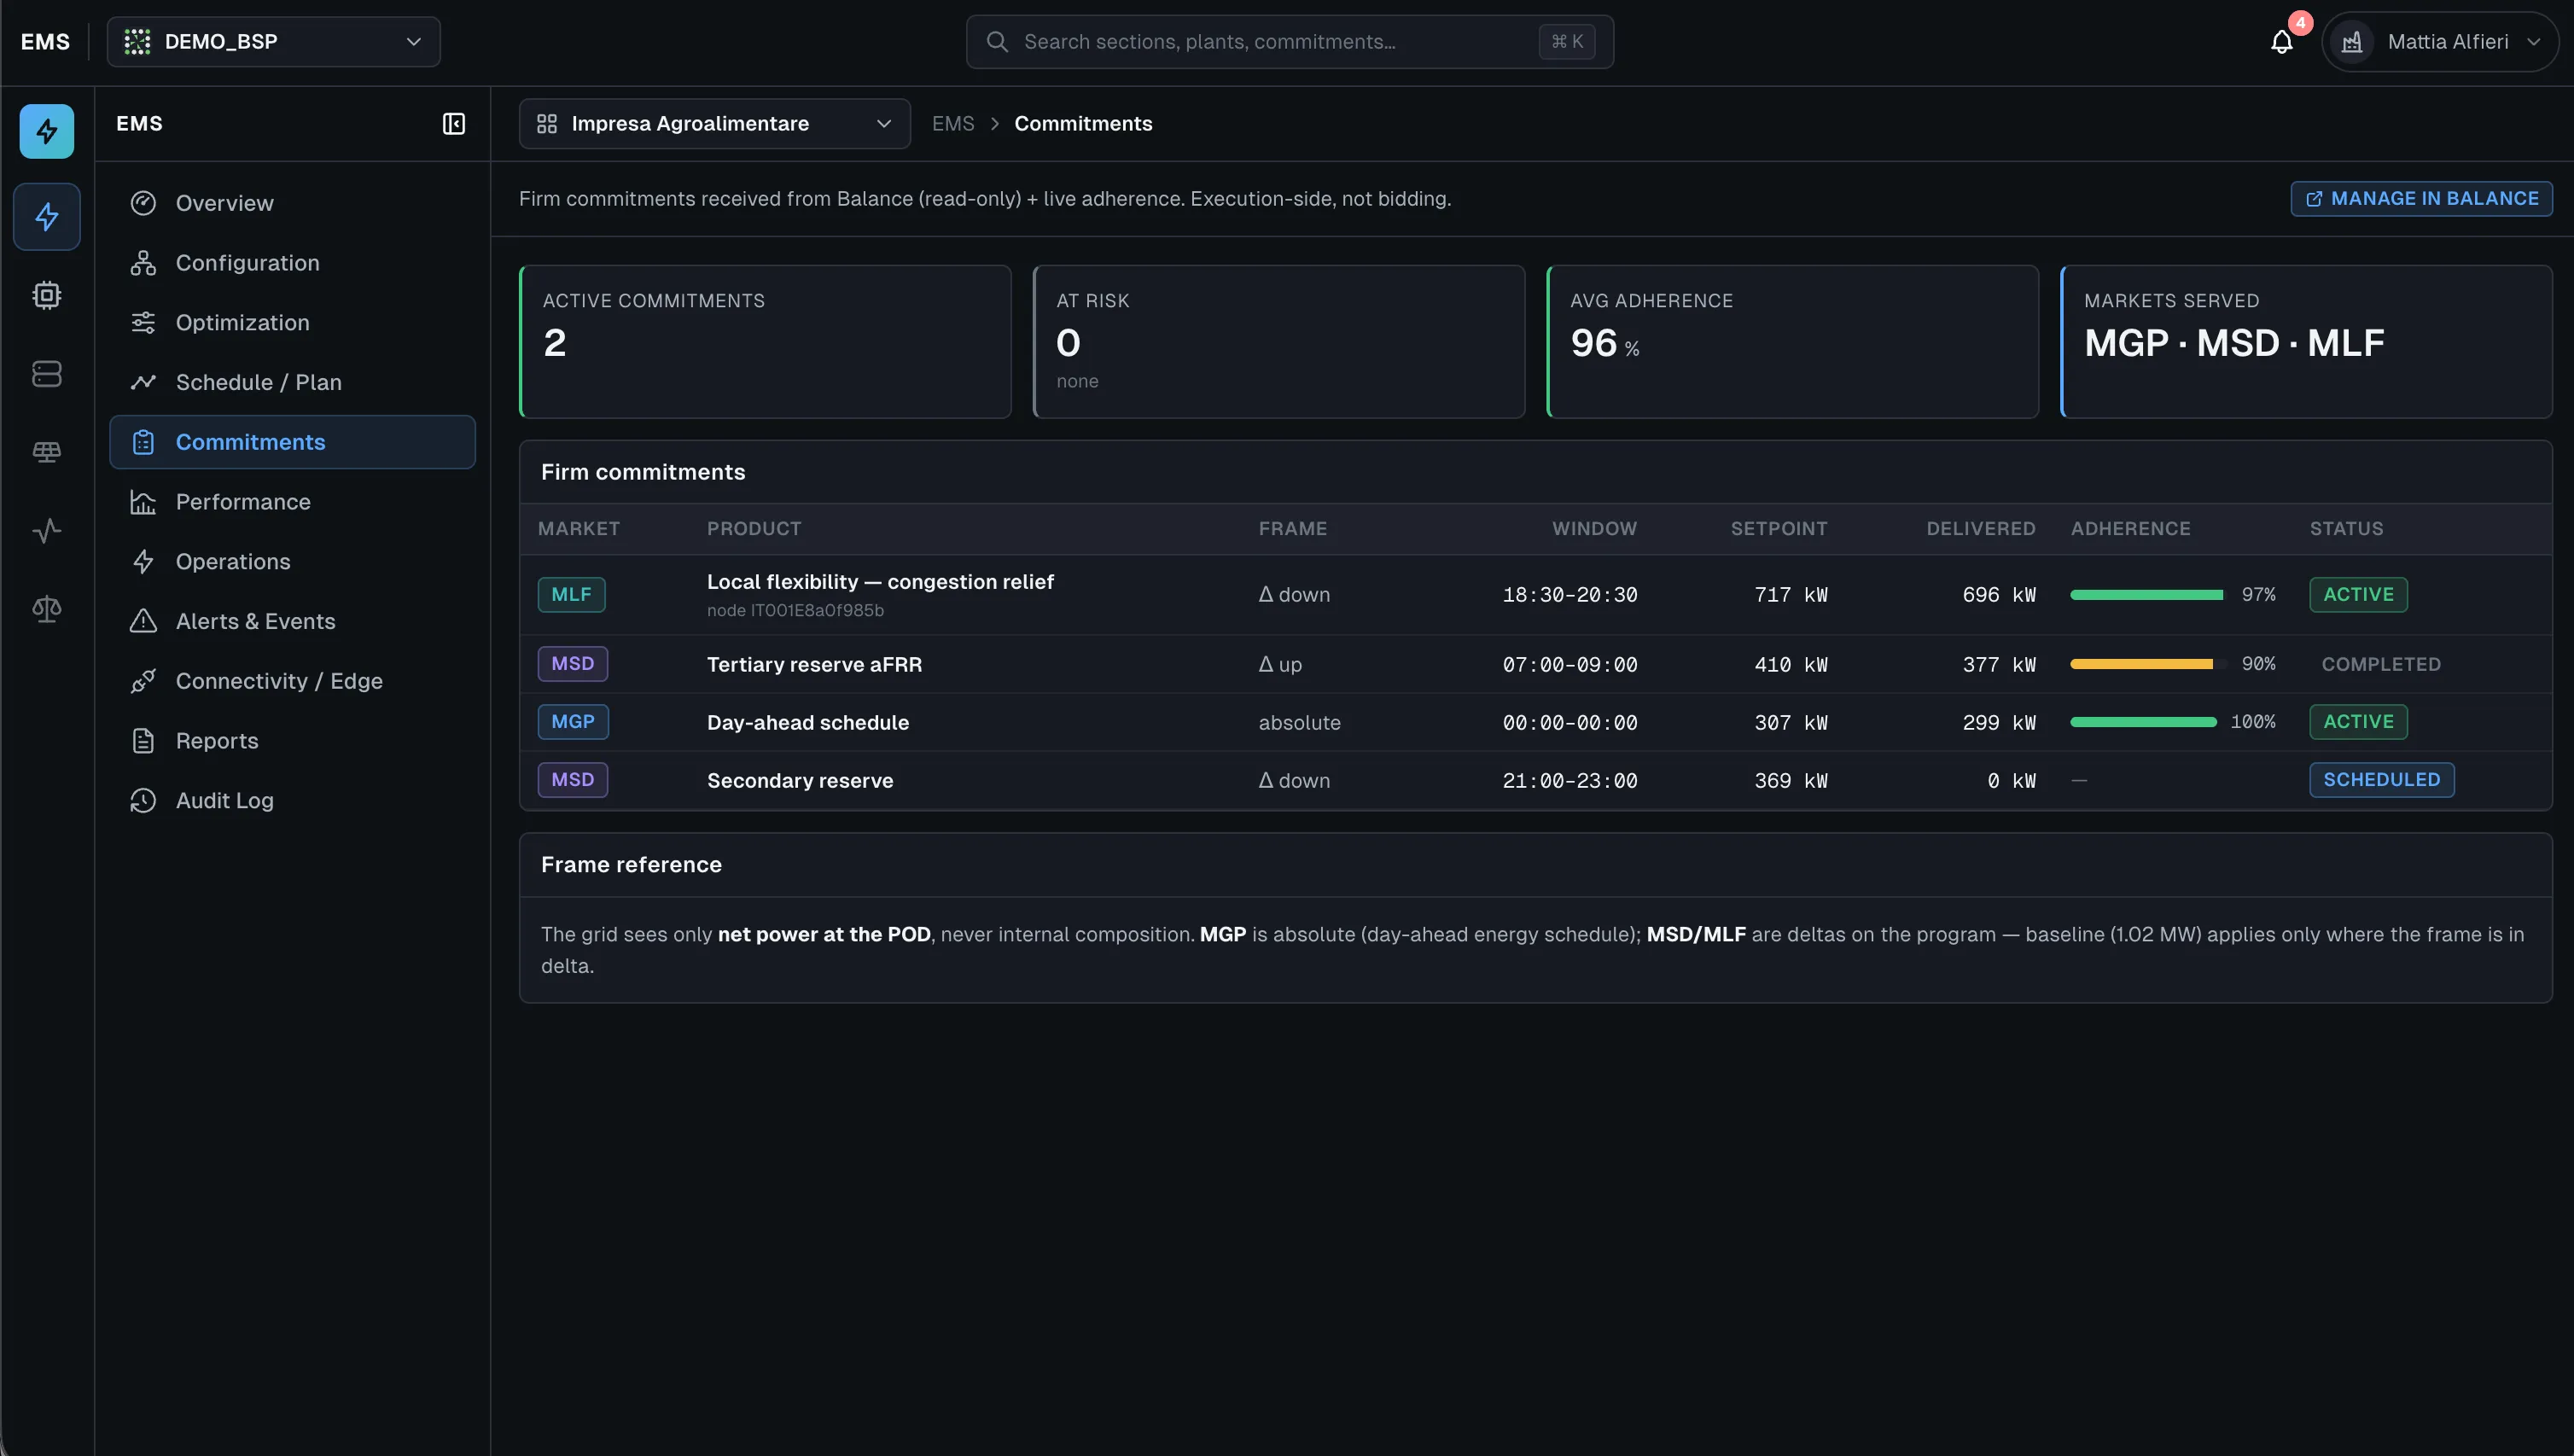Click the Avg Adherence 96% card

point(1792,342)
